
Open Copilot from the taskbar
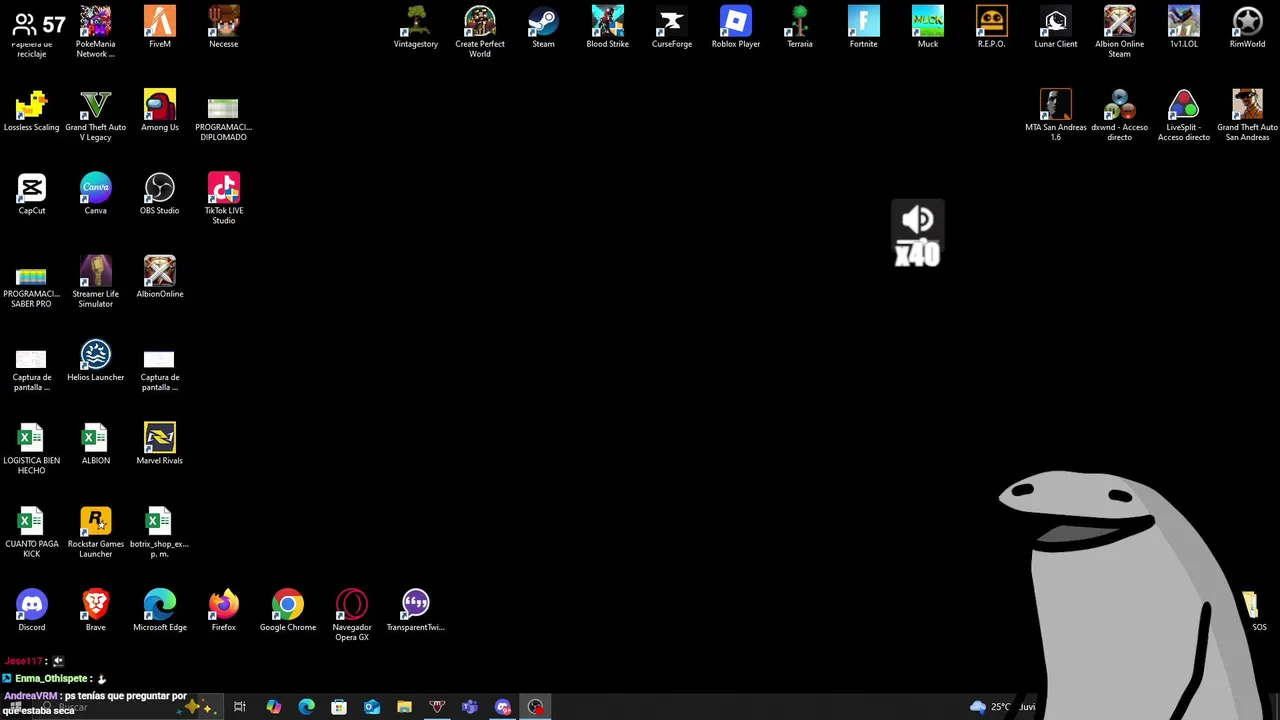274,707
